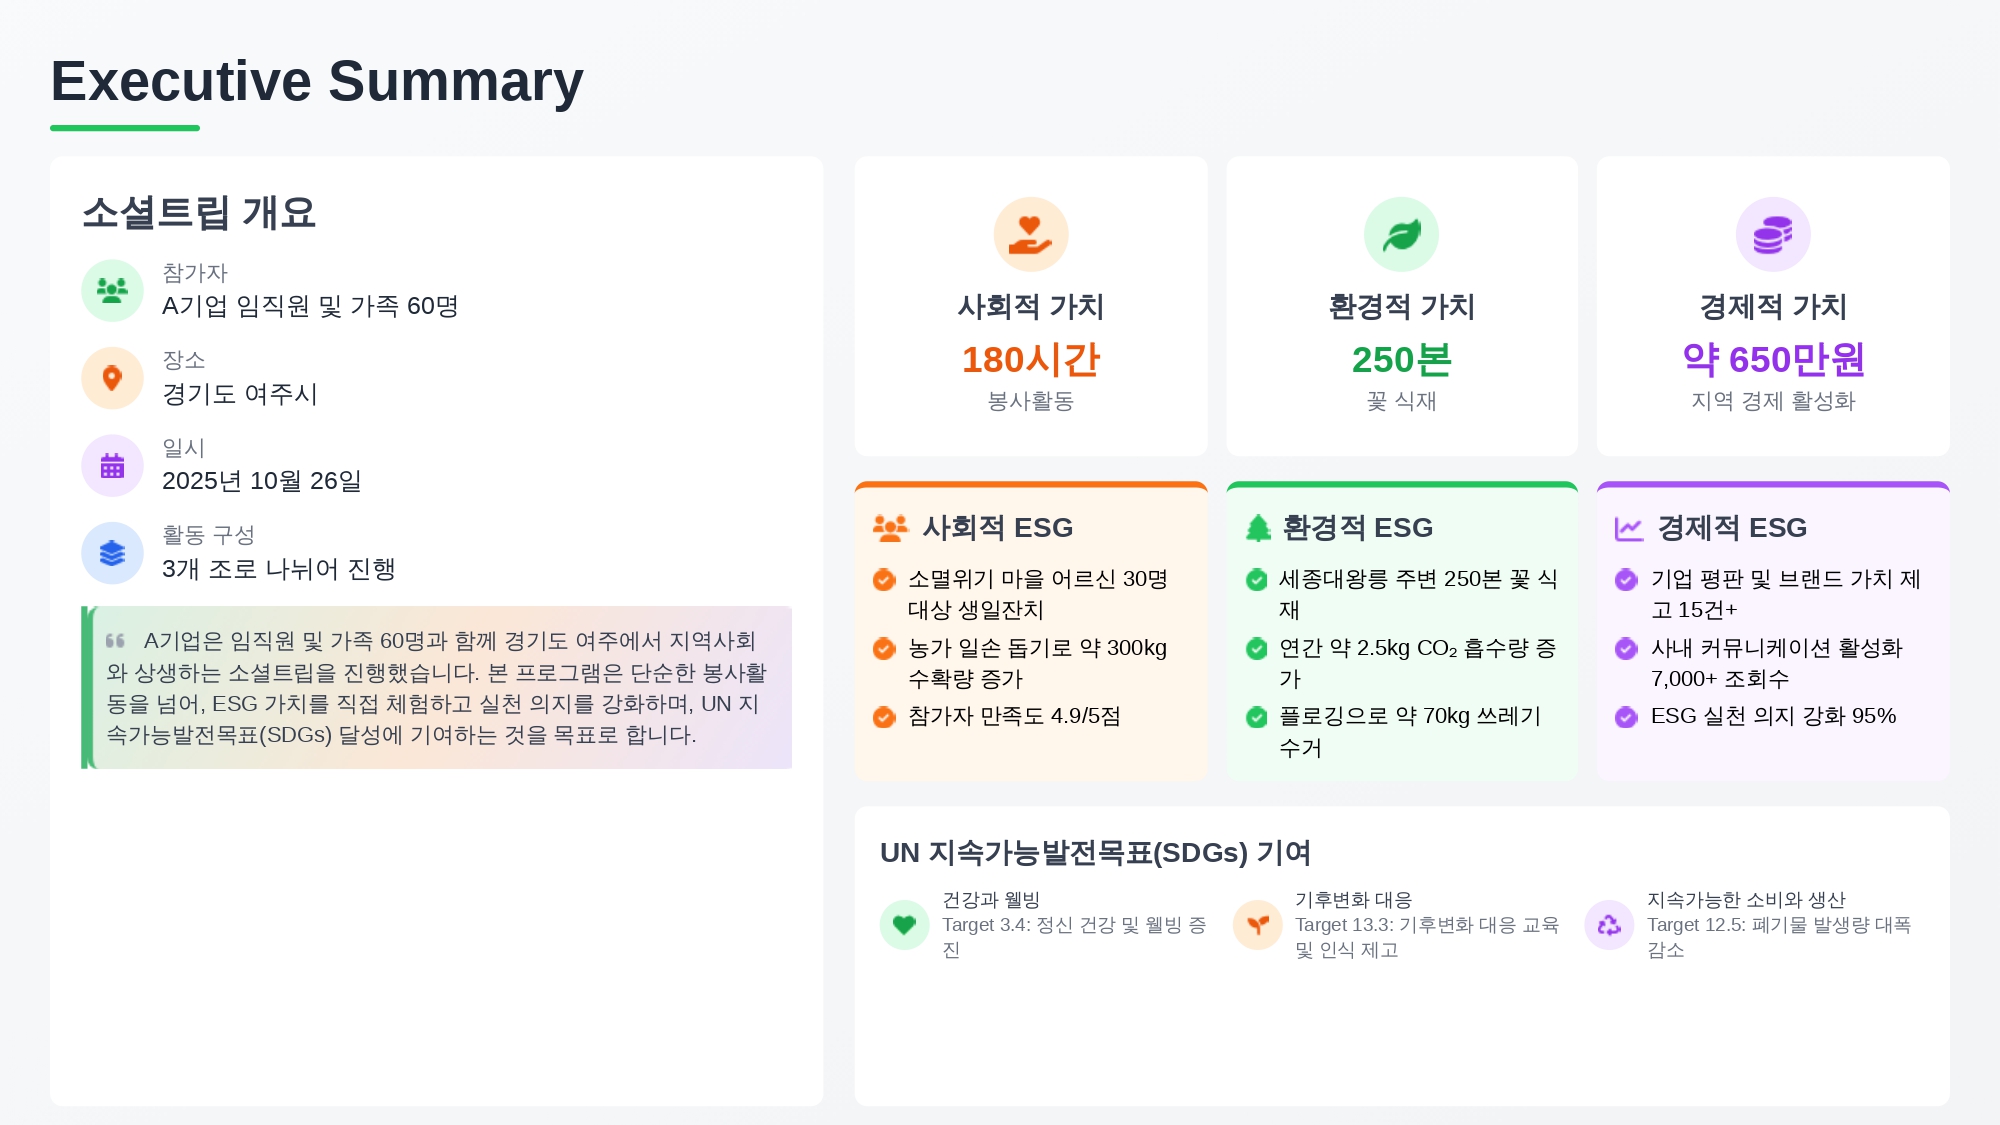Click the heart-in-hand icon above 사회적 가치
Viewport: 2000px width, 1125px height.
click(x=1030, y=235)
